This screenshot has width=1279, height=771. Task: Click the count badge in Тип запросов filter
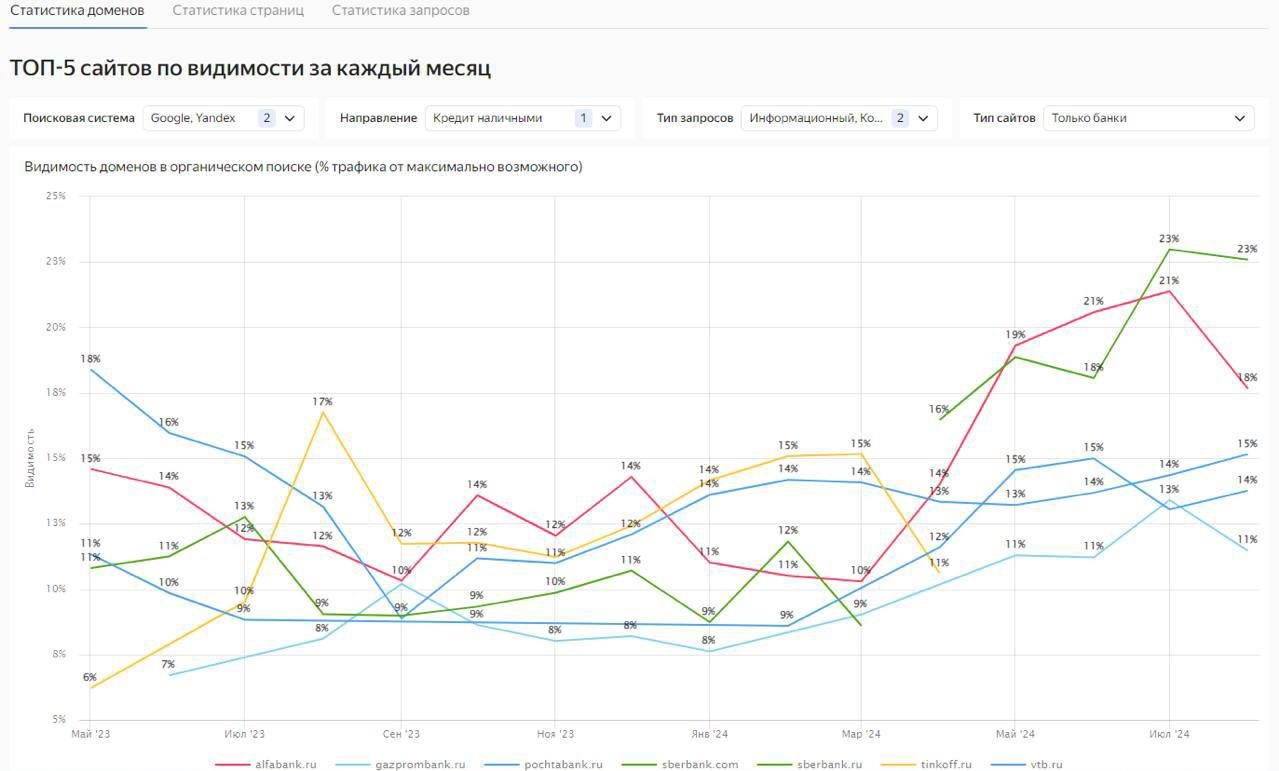click(x=899, y=118)
